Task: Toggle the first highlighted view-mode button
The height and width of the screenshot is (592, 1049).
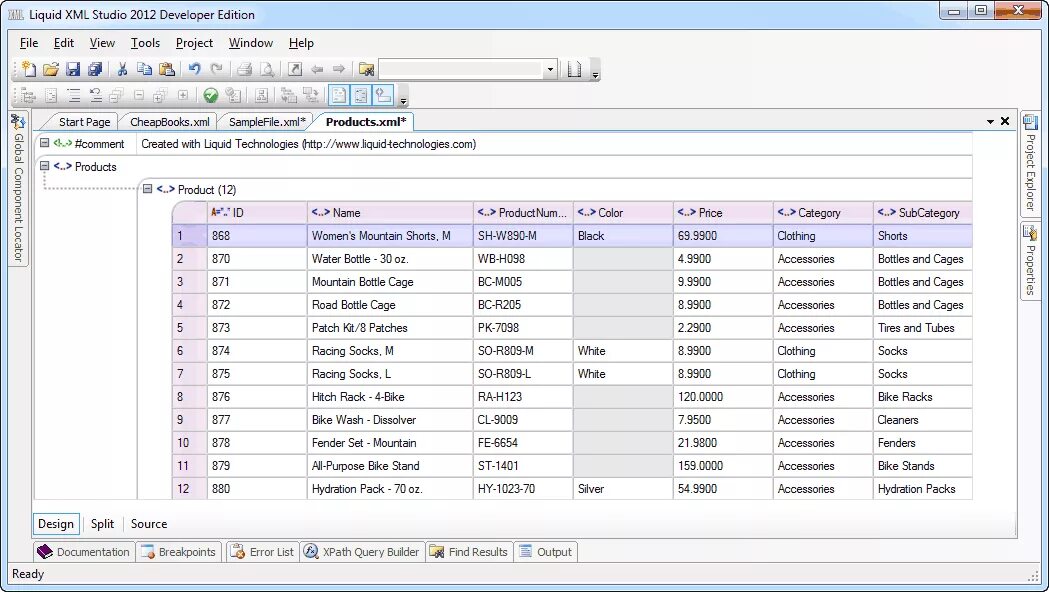Action: [339, 96]
